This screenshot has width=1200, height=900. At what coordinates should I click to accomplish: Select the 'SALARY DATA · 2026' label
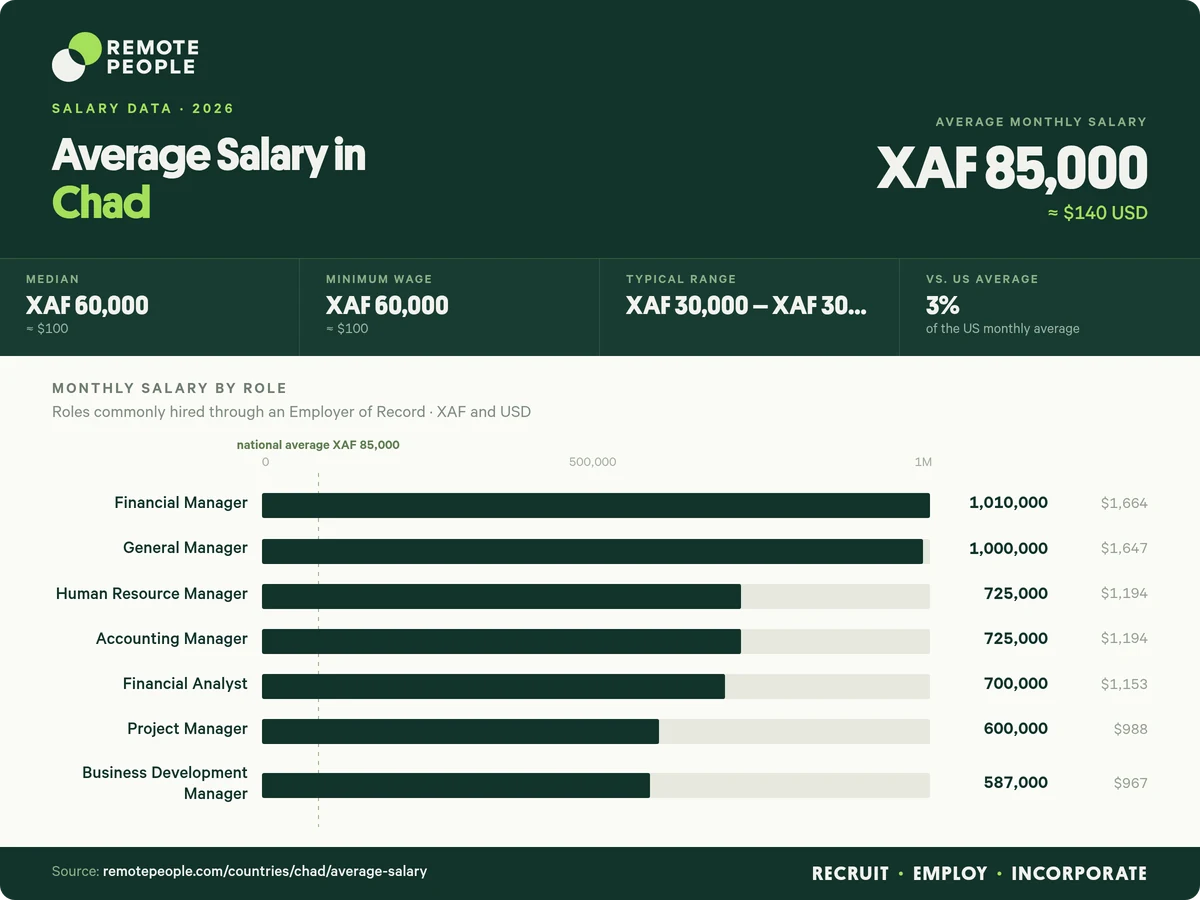[x=143, y=108]
